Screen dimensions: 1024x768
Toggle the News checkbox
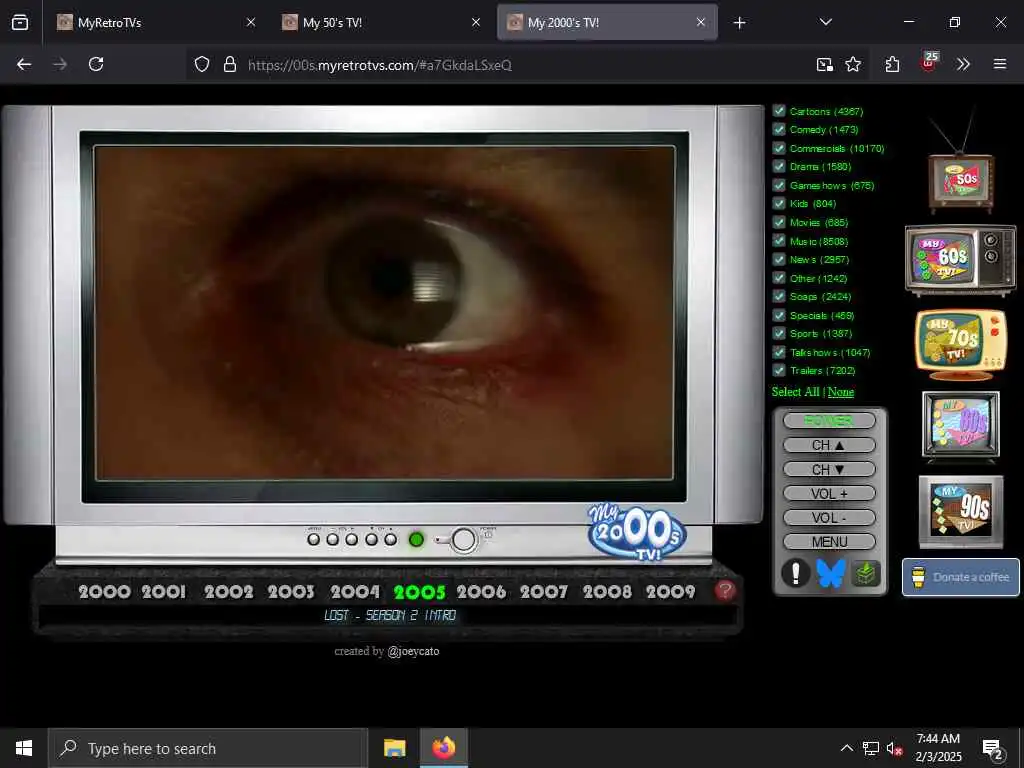pyautogui.click(x=779, y=259)
